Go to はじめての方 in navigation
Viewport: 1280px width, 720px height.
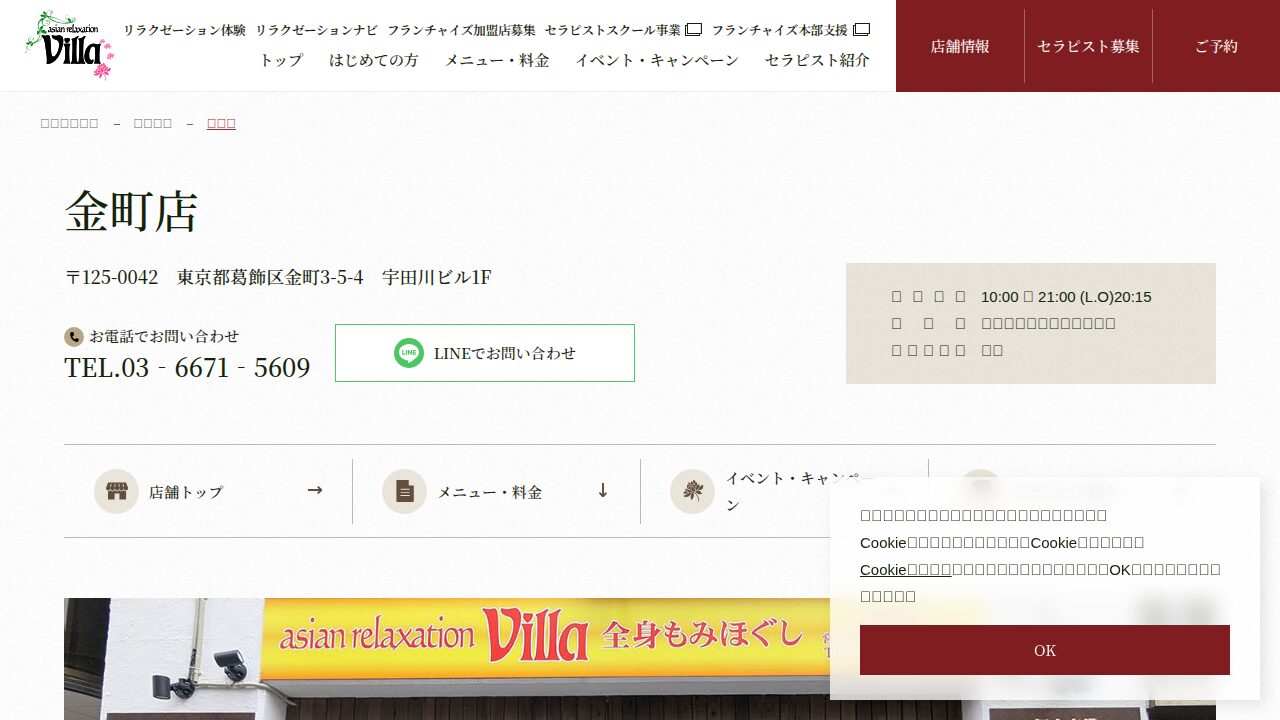pos(373,60)
